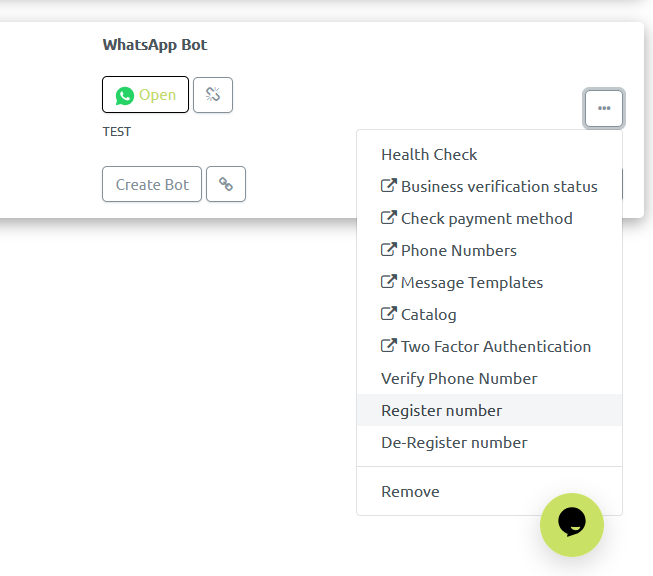The height and width of the screenshot is (576, 653).
Task: Click the WhatsApp logo in Open button
Action: point(124,96)
